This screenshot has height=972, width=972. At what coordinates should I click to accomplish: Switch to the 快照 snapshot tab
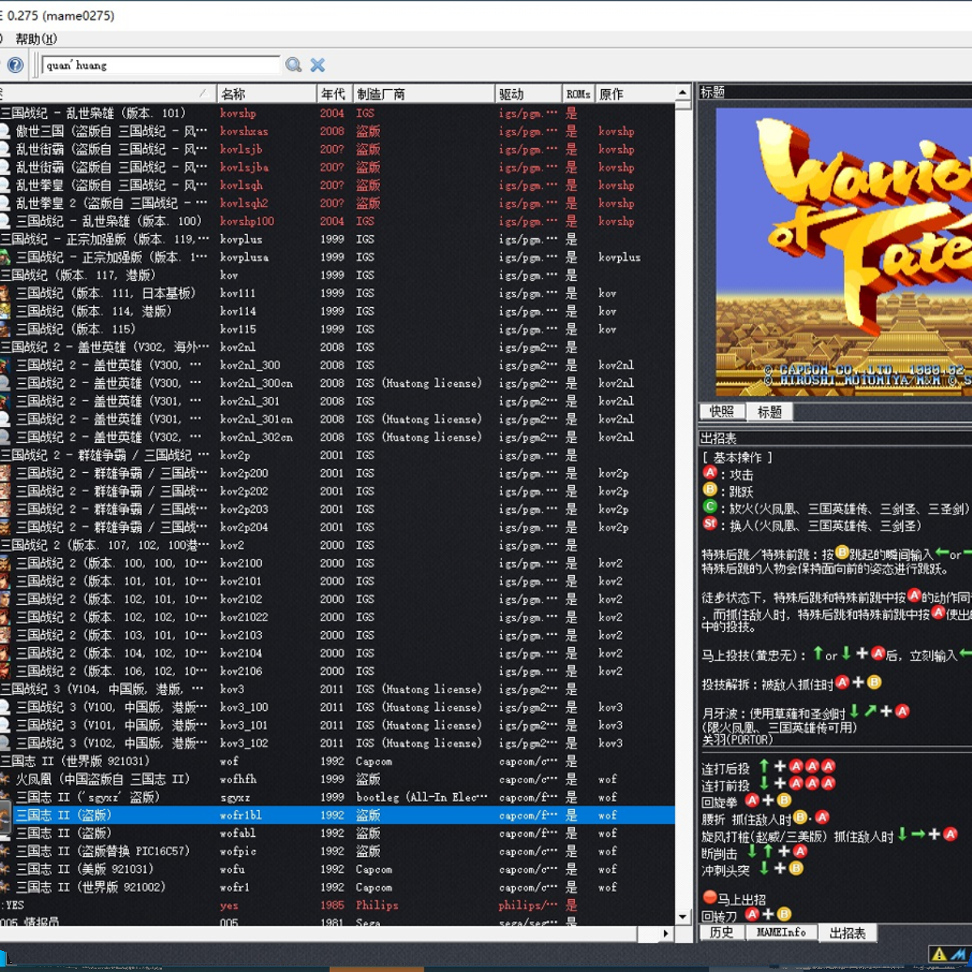(x=722, y=412)
